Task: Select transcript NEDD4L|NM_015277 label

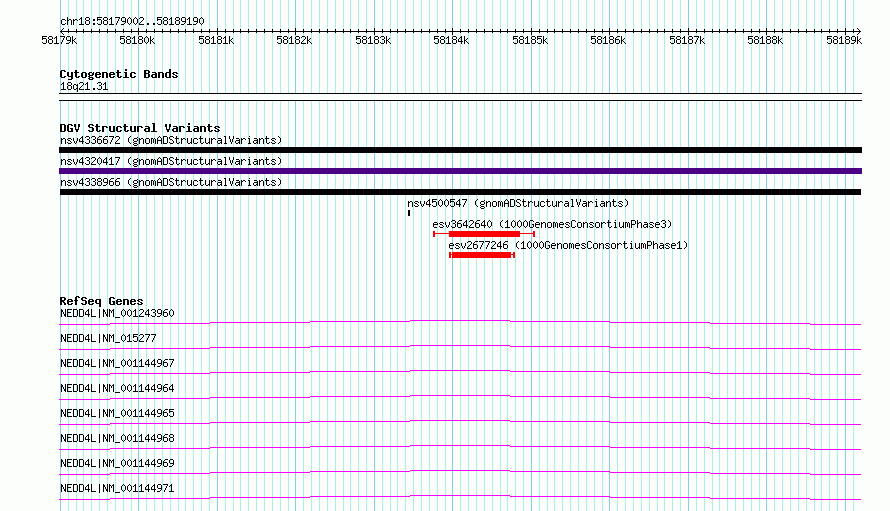Action: [108, 338]
